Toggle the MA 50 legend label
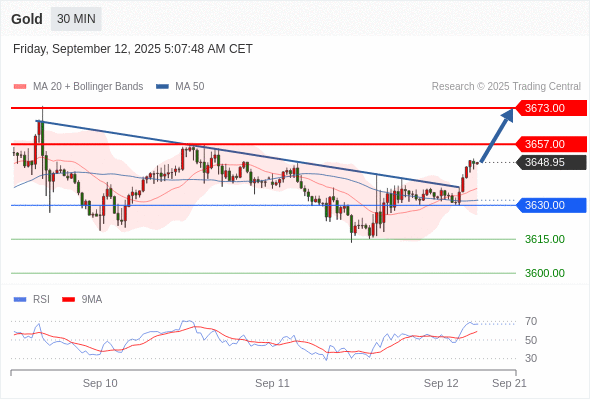This screenshot has width=590, height=400. click(190, 87)
